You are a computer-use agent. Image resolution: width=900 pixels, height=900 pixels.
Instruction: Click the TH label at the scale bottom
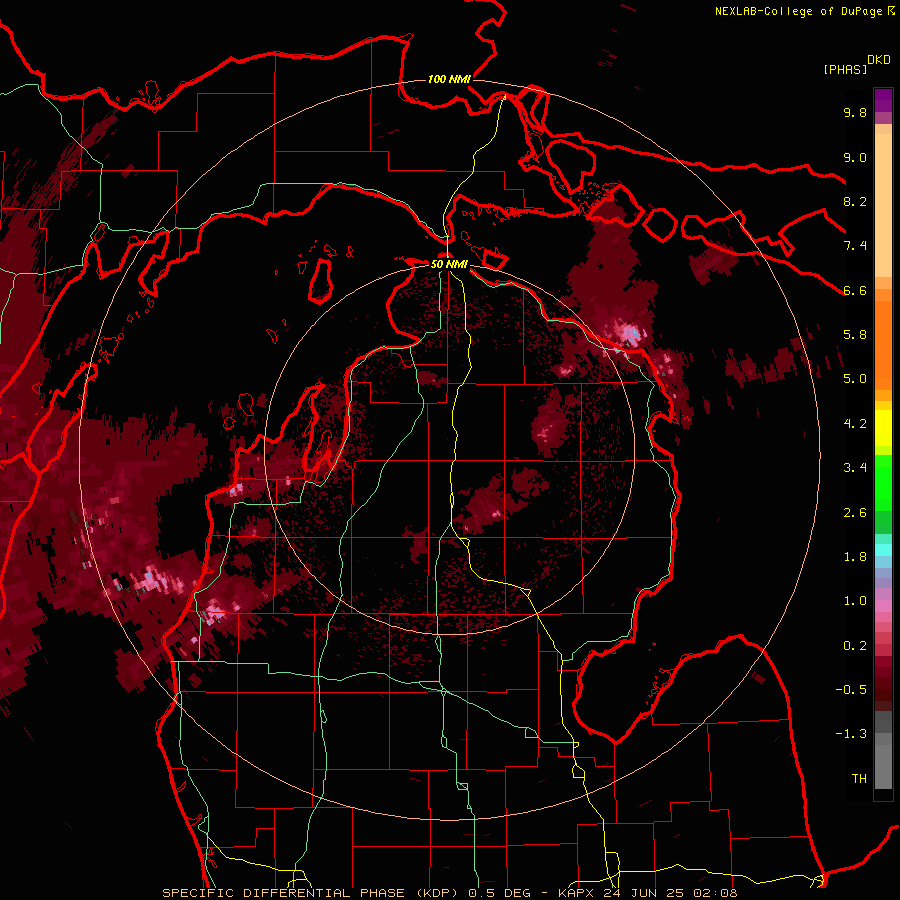859,779
